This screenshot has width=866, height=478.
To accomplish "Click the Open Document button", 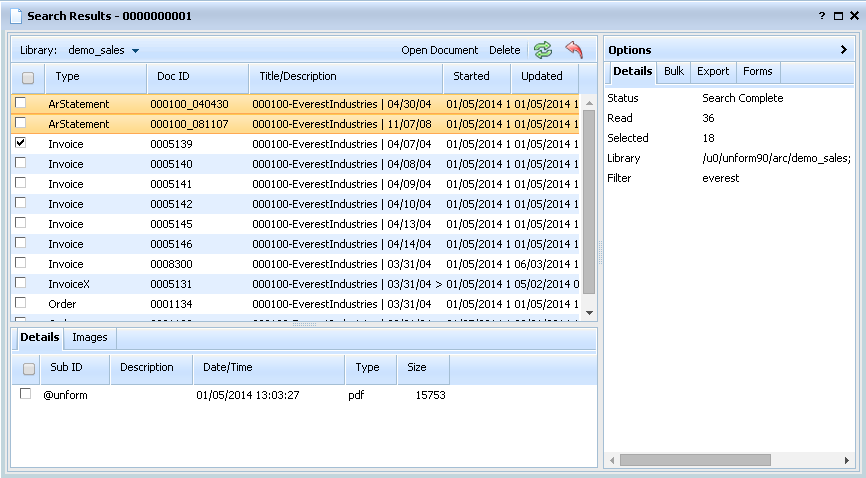I will pos(440,50).
